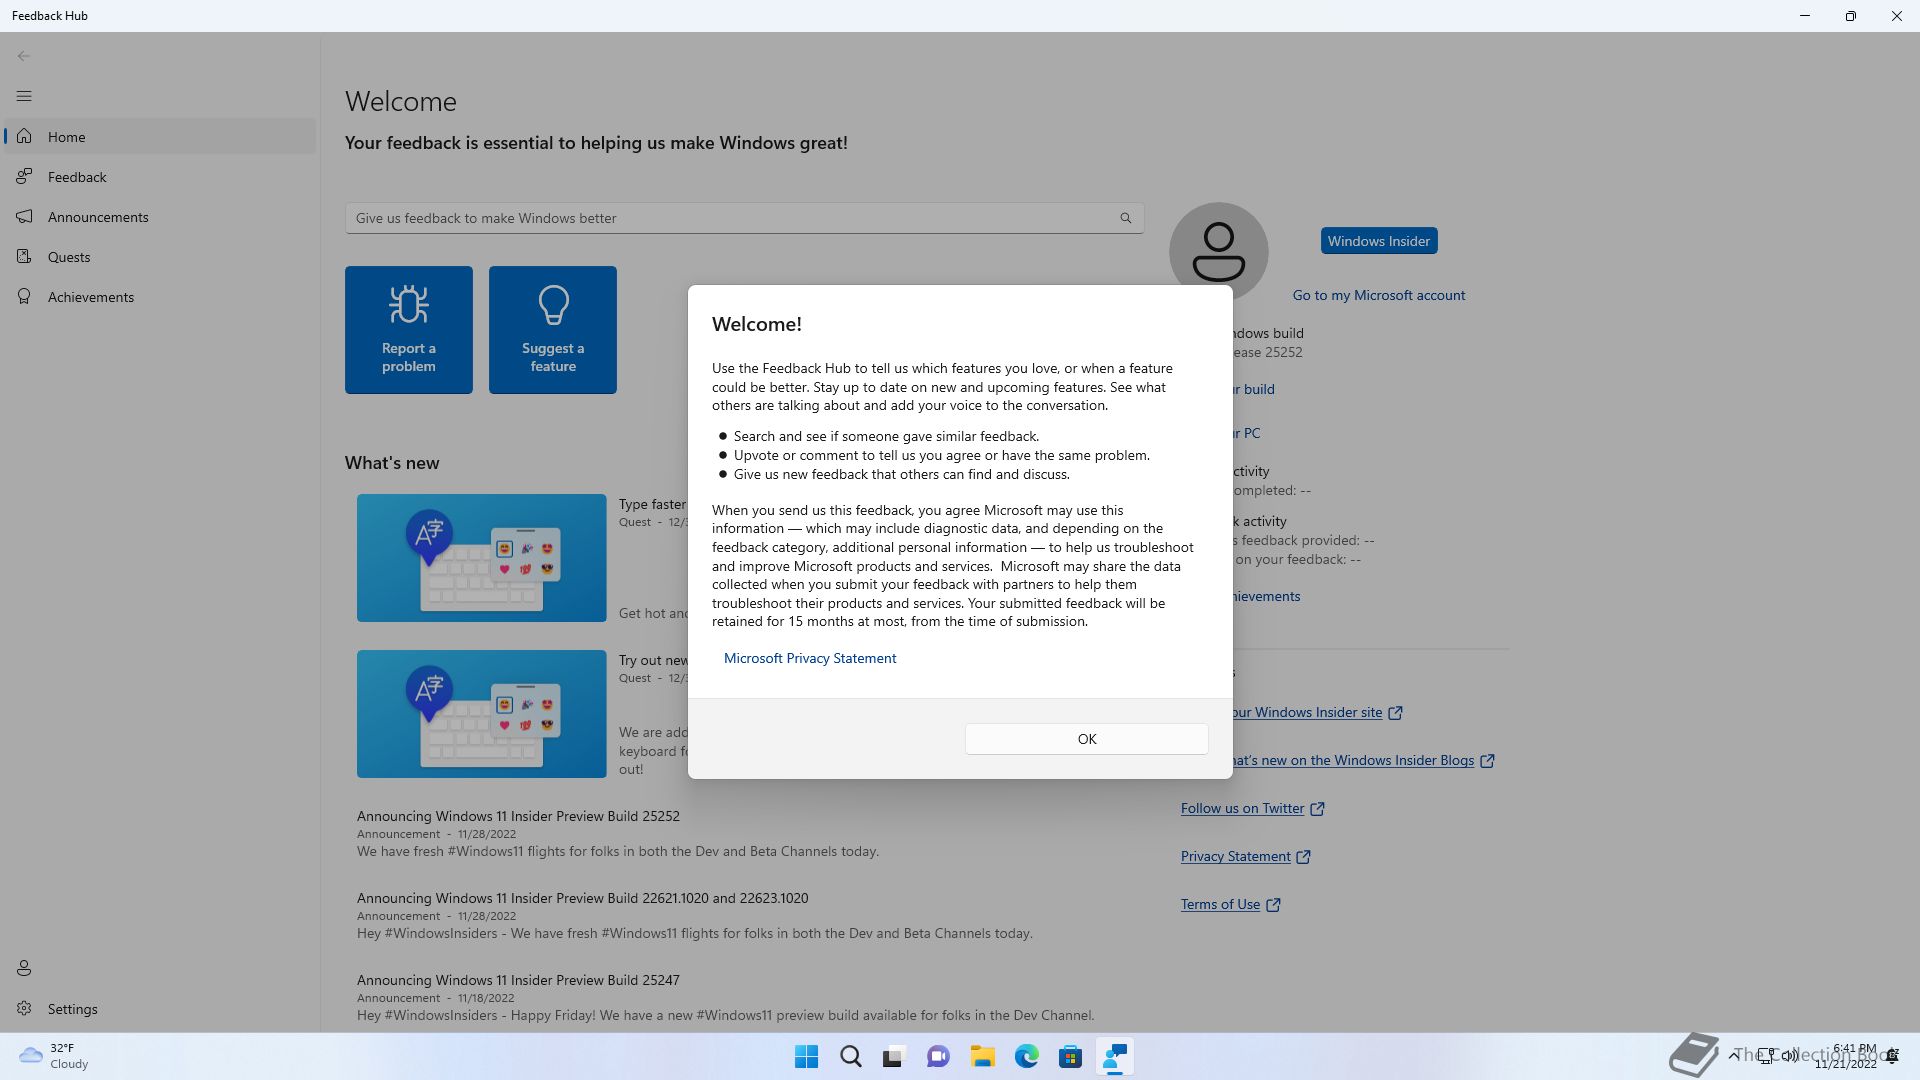Show hidden system tray icons chevron

tap(1733, 1056)
